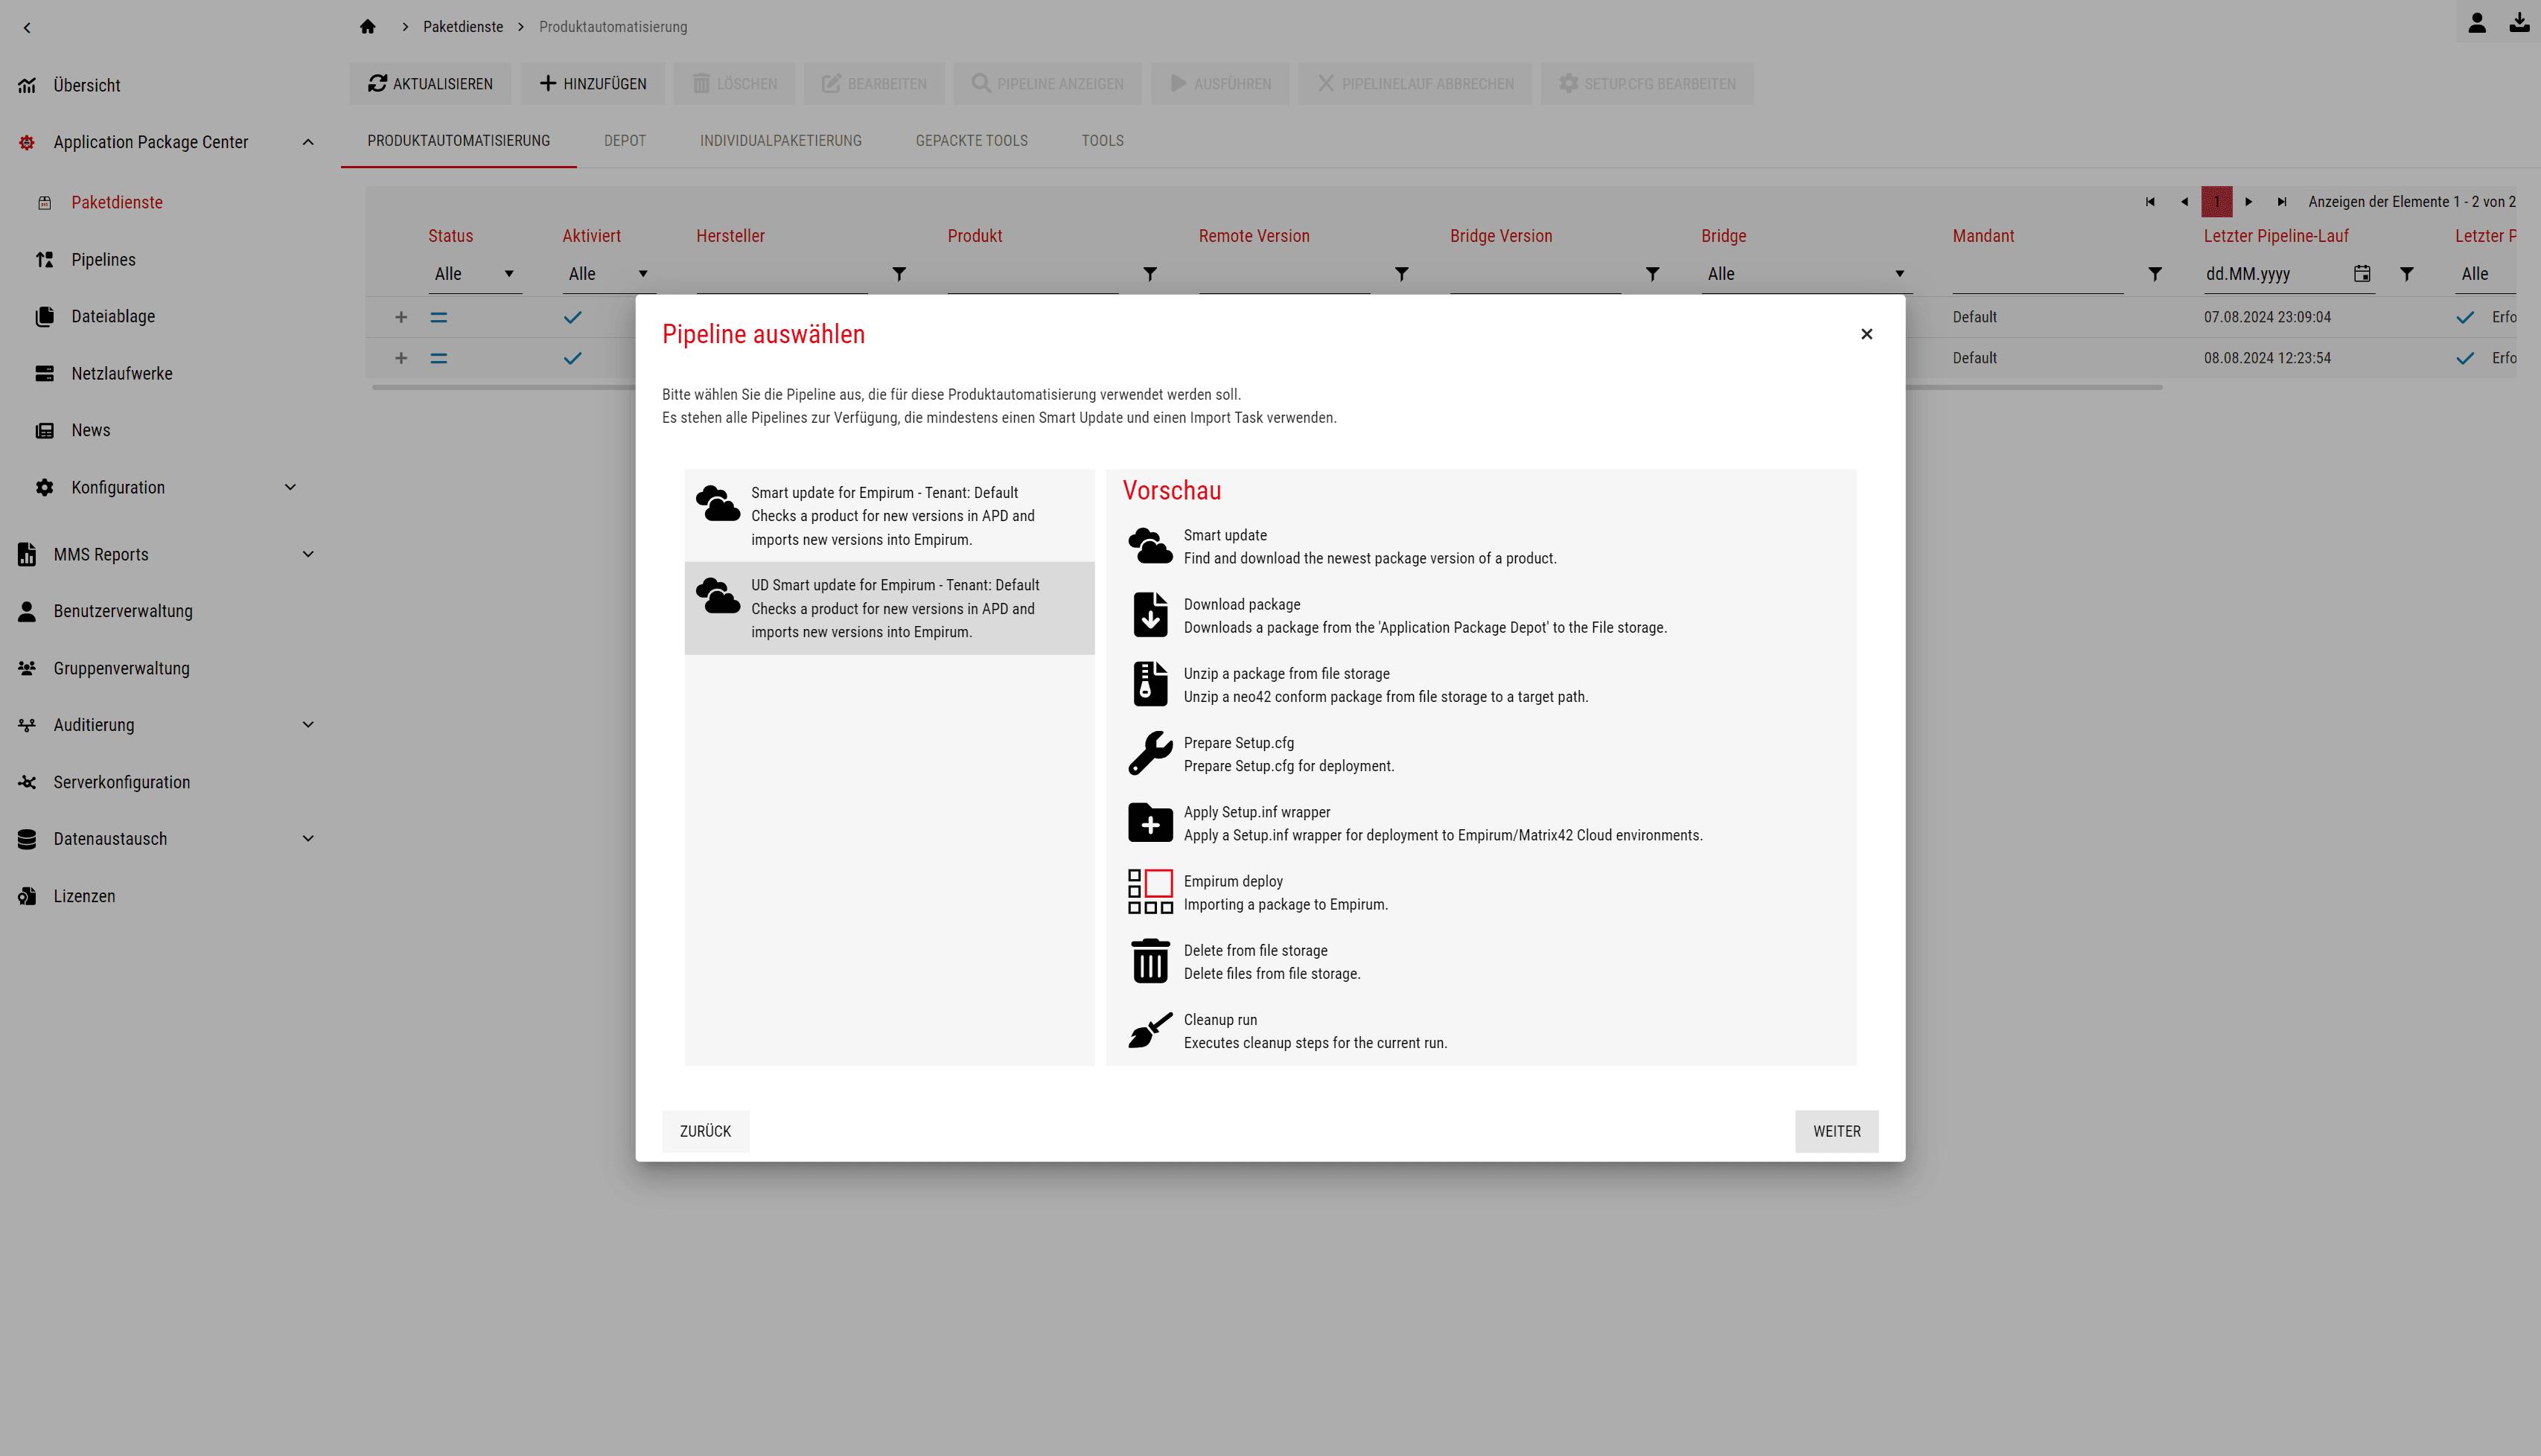Viewport: 2541px width, 1456px height.
Task: Click the Empirum deploy grid icon
Action: [x=1150, y=892]
